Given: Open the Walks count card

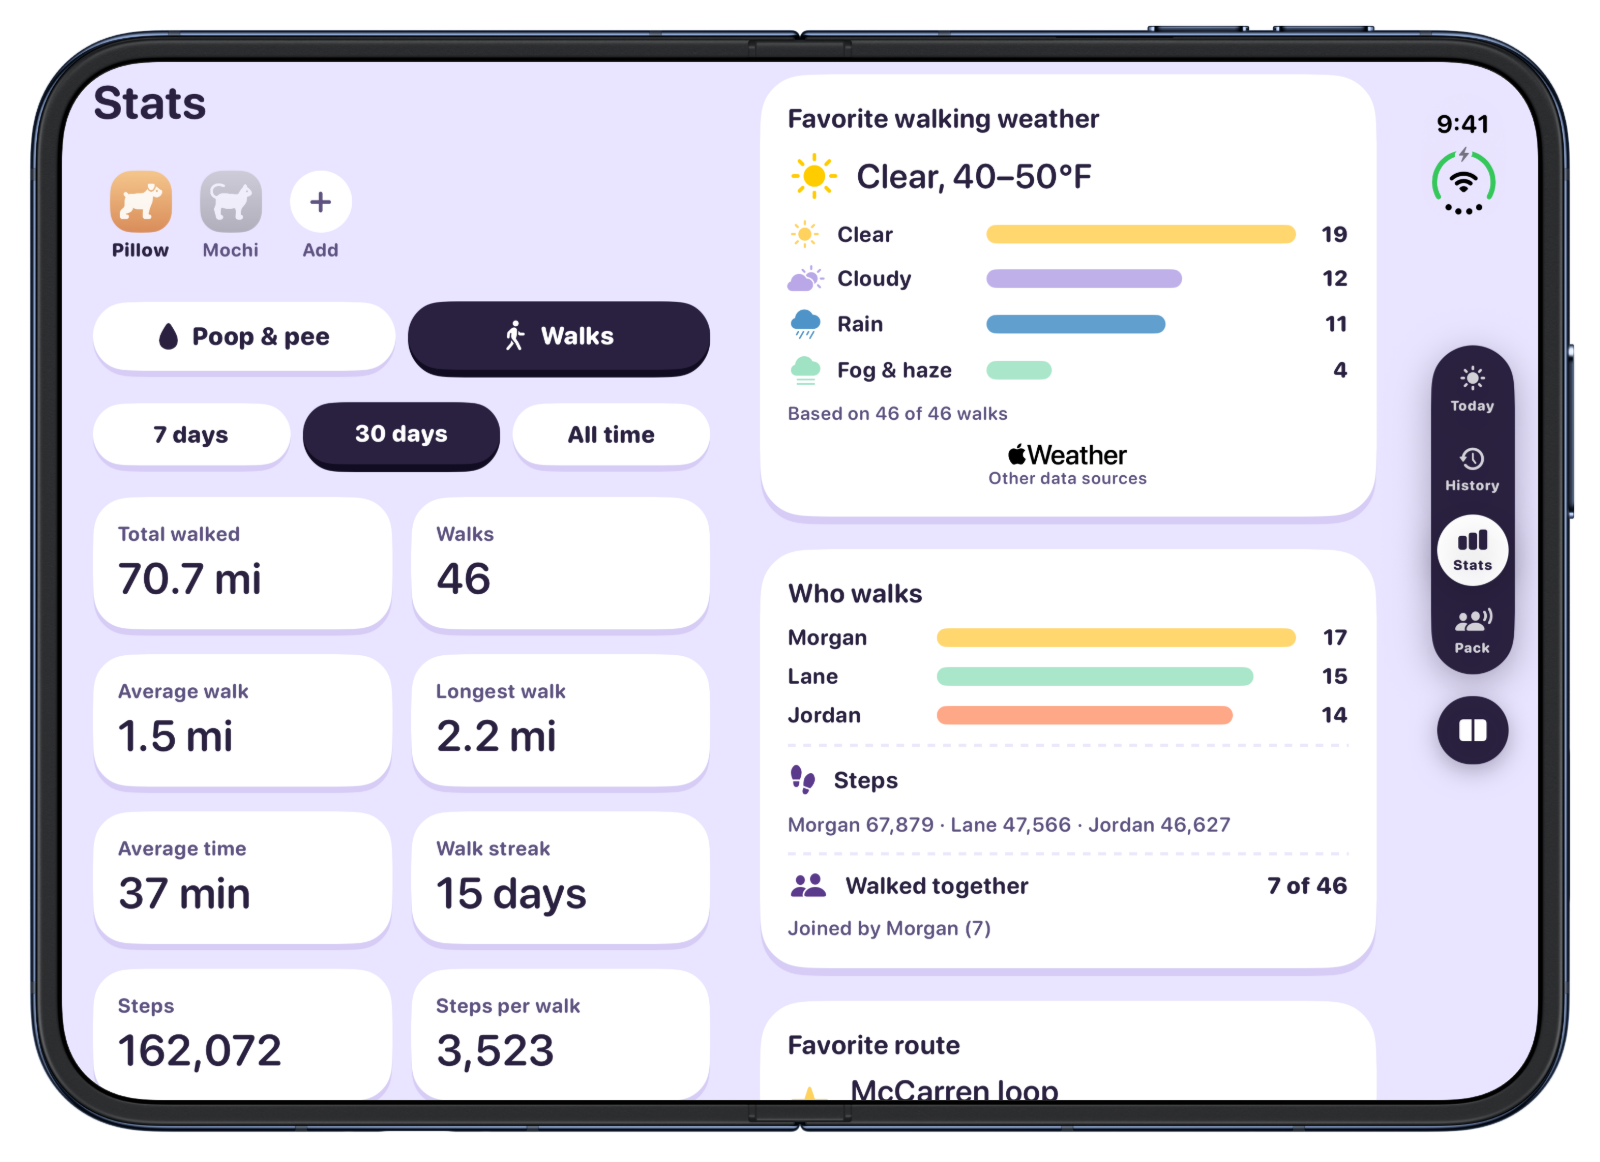Looking at the screenshot, I should (x=560, y=564).
